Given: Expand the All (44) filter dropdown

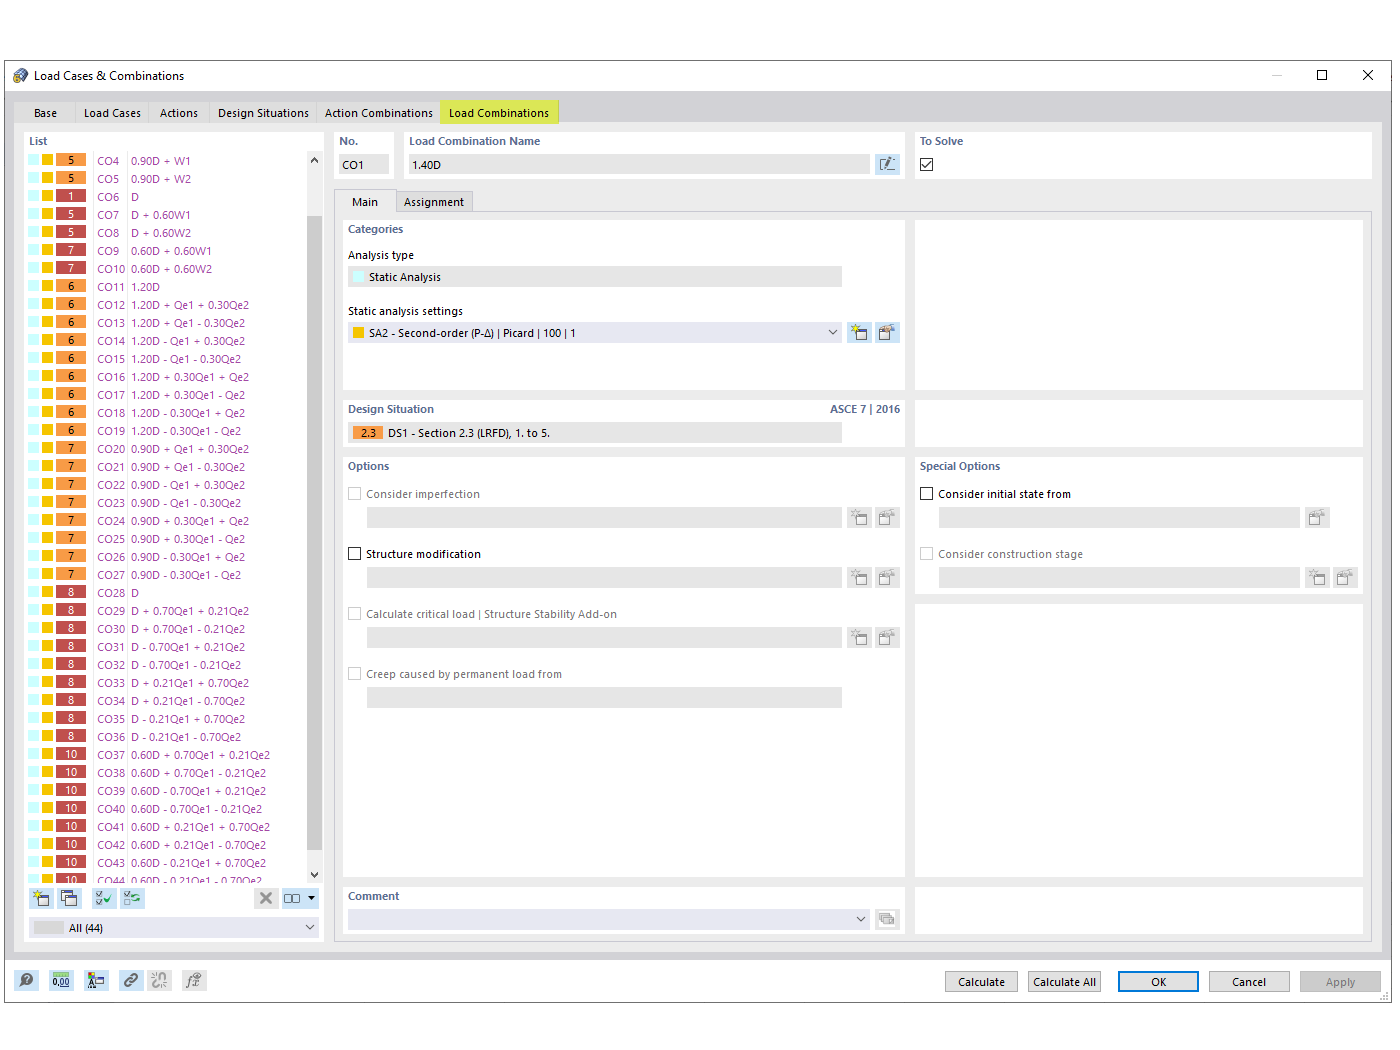Looking at the screenshot, I should (310, 928).
